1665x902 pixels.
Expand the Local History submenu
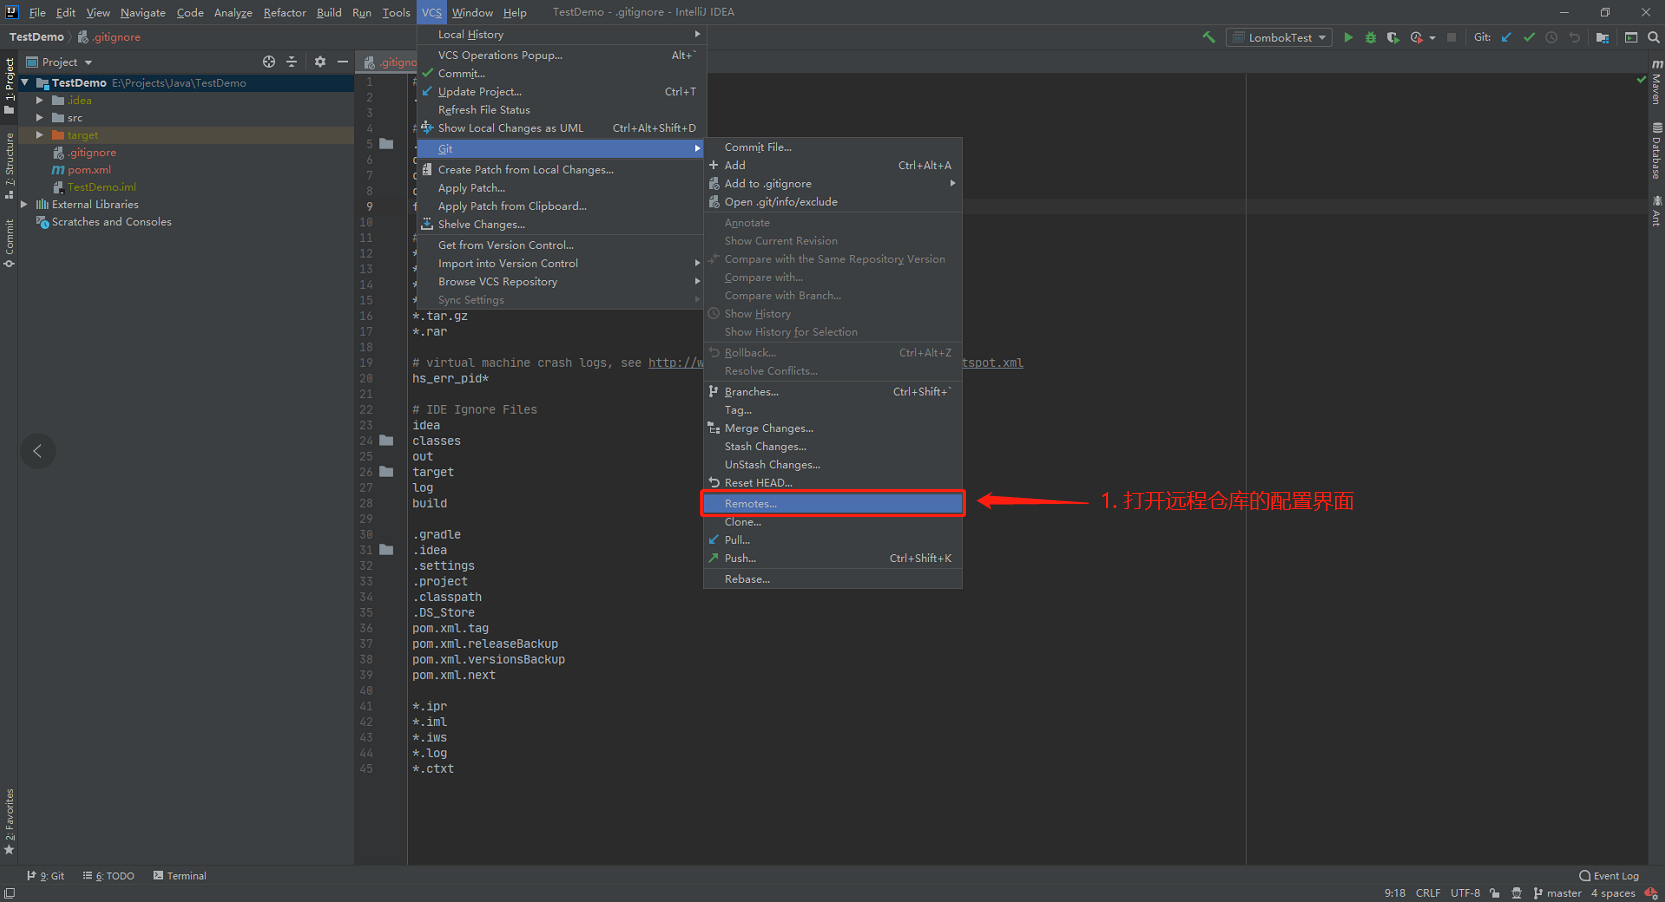click(x=562, y=34)
